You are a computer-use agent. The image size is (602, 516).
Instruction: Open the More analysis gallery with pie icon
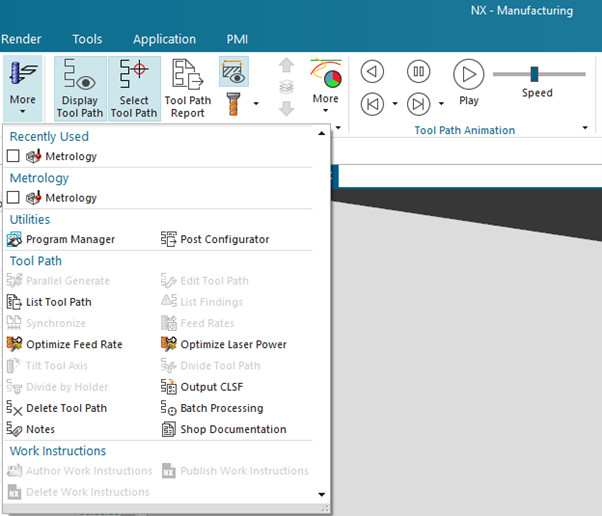[x=326, y=86]
